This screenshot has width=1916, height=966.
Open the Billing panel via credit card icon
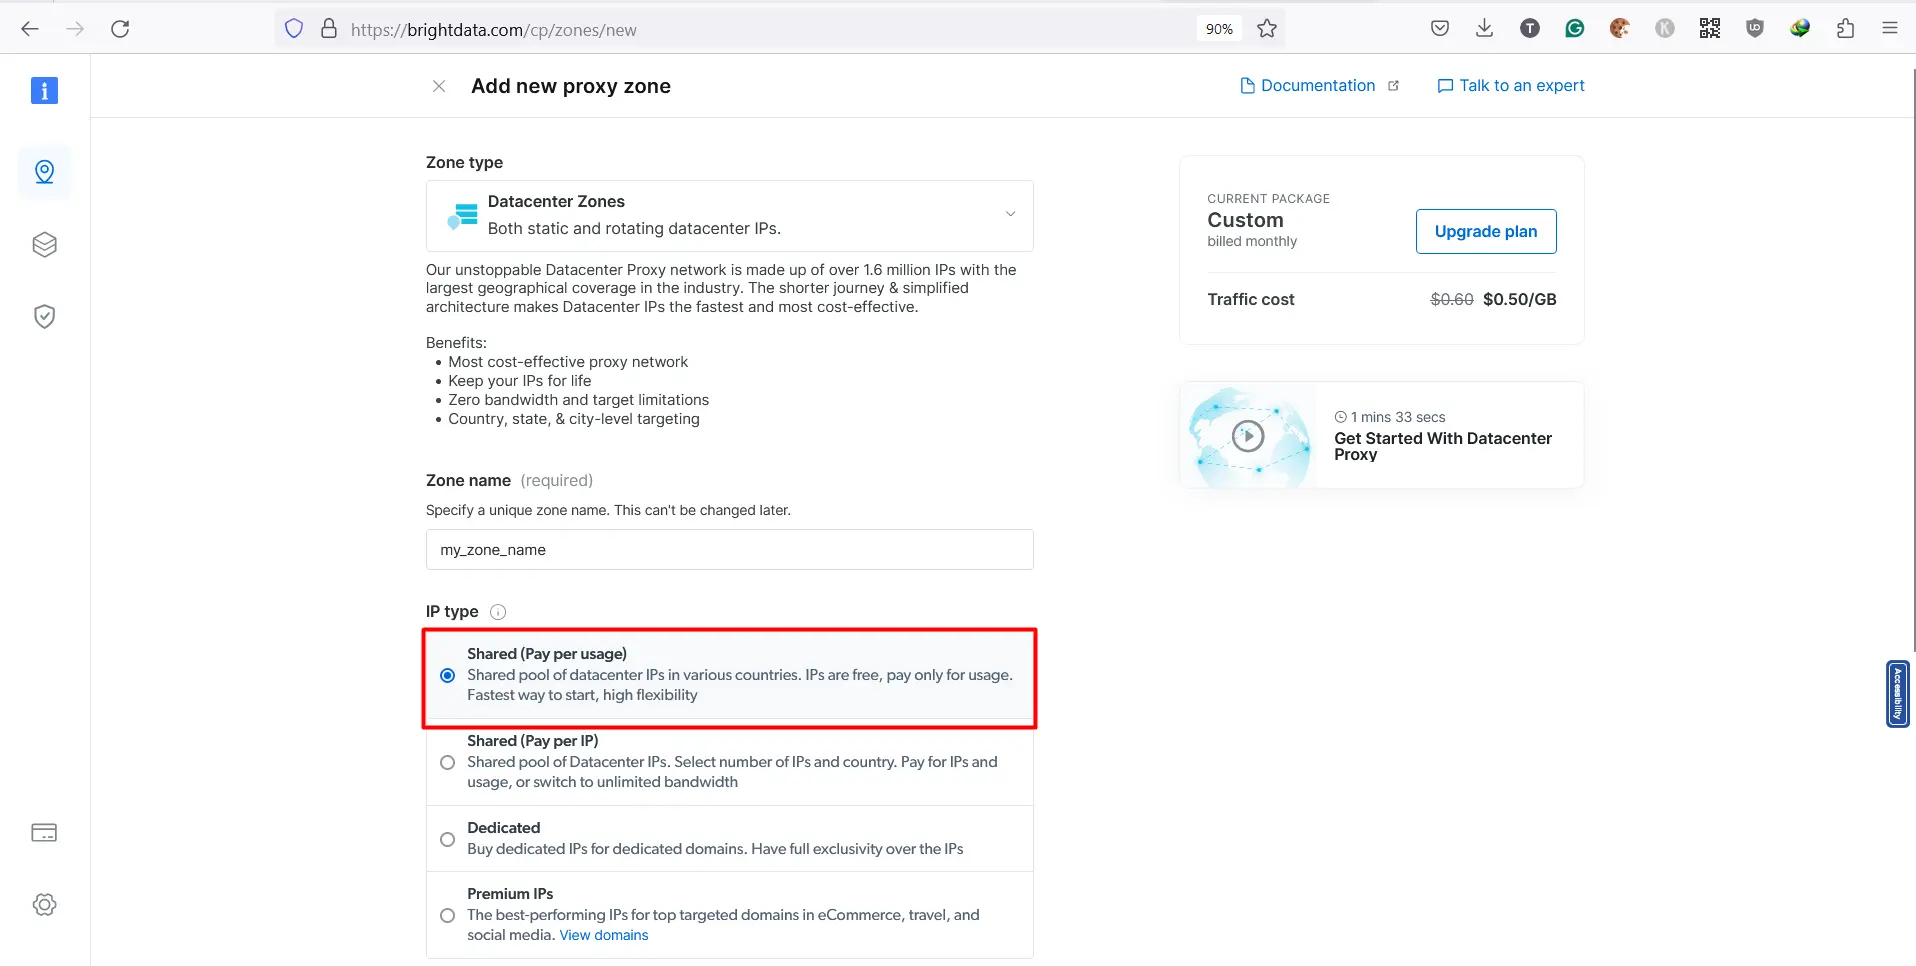click(x=44, y=832)
